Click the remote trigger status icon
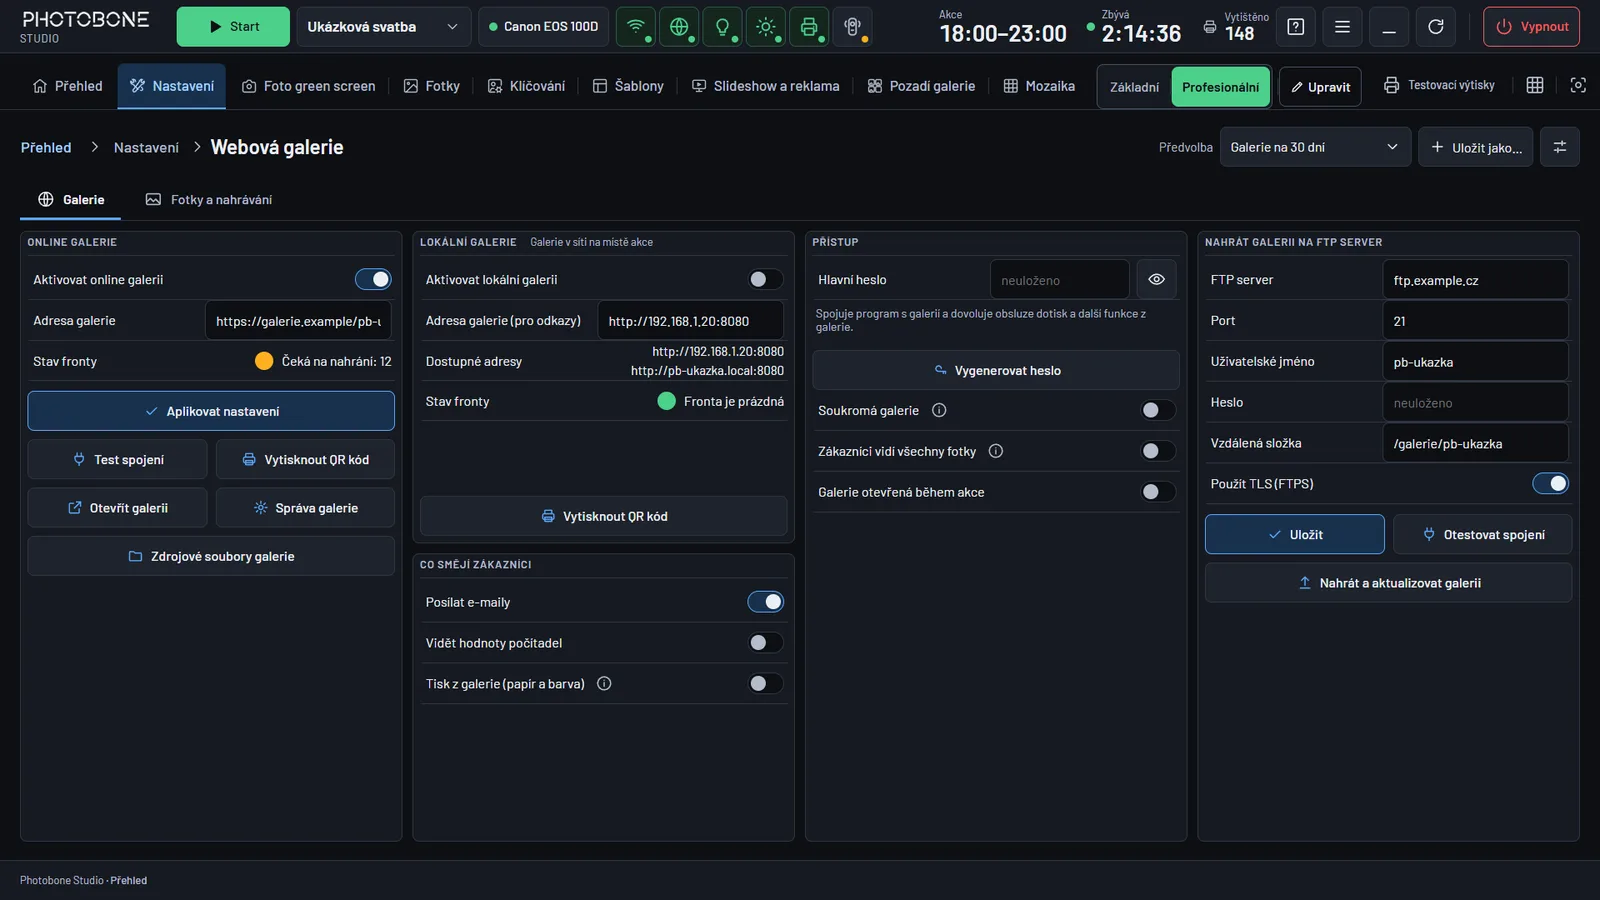The image size is (1600, 900). (852, 27)
